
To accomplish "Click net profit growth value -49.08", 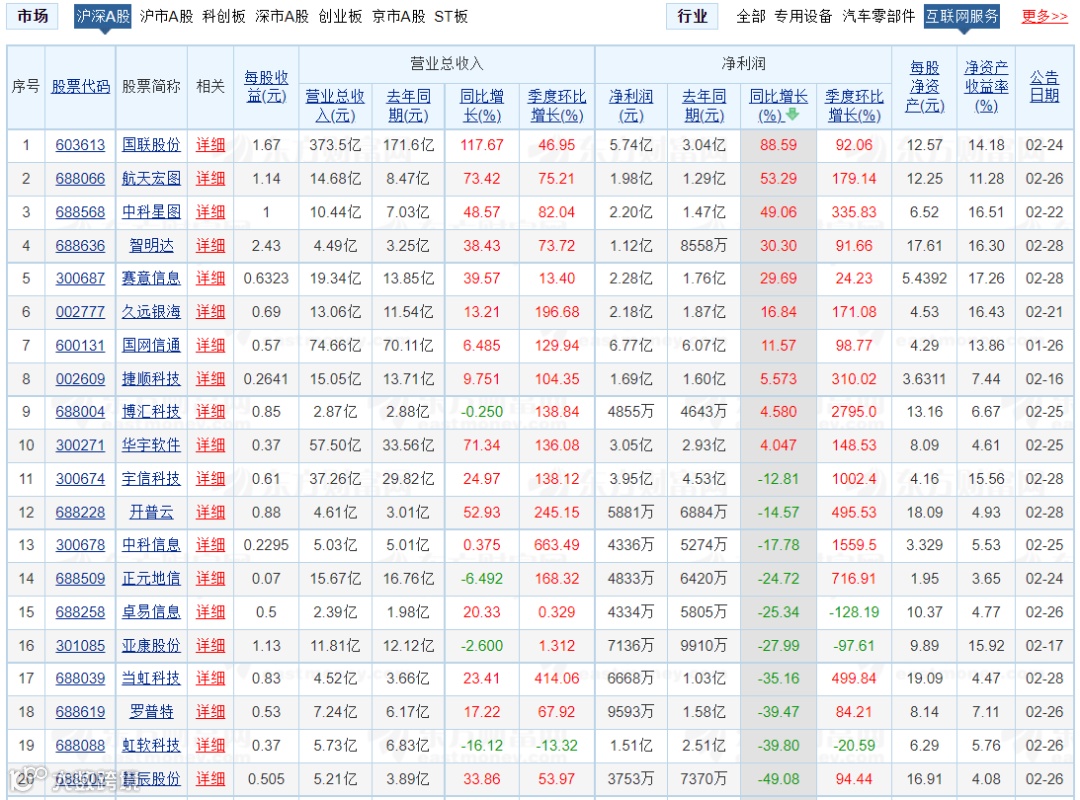I will [x=778, y=779].
